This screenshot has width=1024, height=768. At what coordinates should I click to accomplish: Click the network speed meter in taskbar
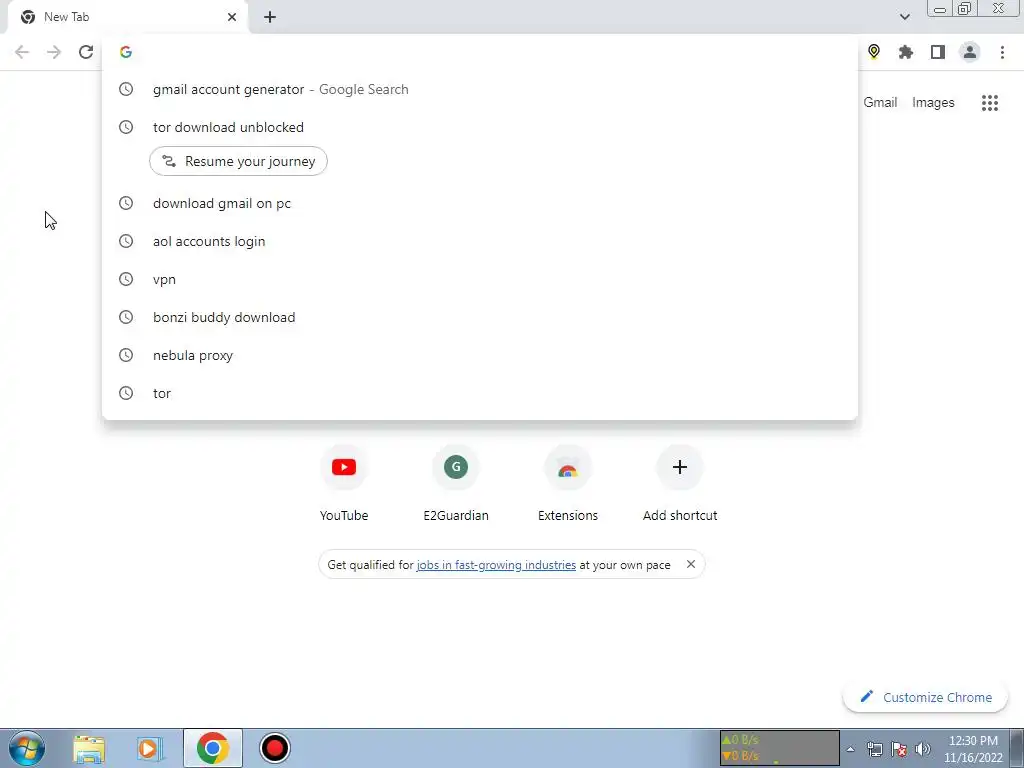tap(779, 748)
